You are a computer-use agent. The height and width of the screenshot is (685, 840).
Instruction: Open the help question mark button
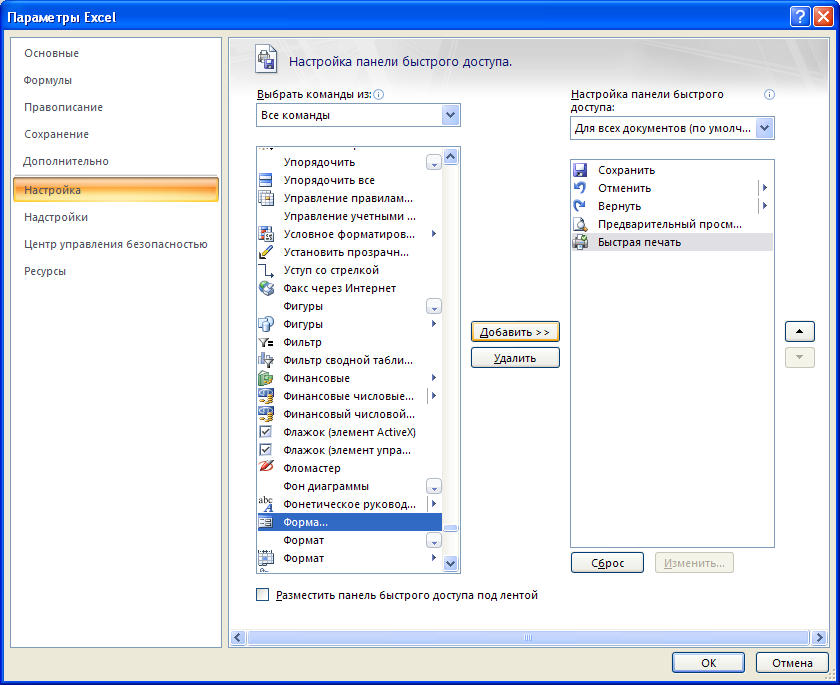click(799, 17)
